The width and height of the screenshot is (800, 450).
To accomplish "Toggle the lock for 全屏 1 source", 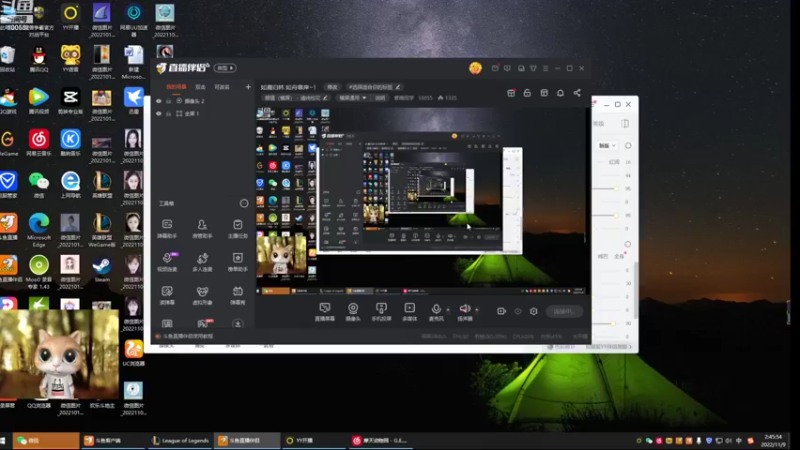I will [168, 113].
